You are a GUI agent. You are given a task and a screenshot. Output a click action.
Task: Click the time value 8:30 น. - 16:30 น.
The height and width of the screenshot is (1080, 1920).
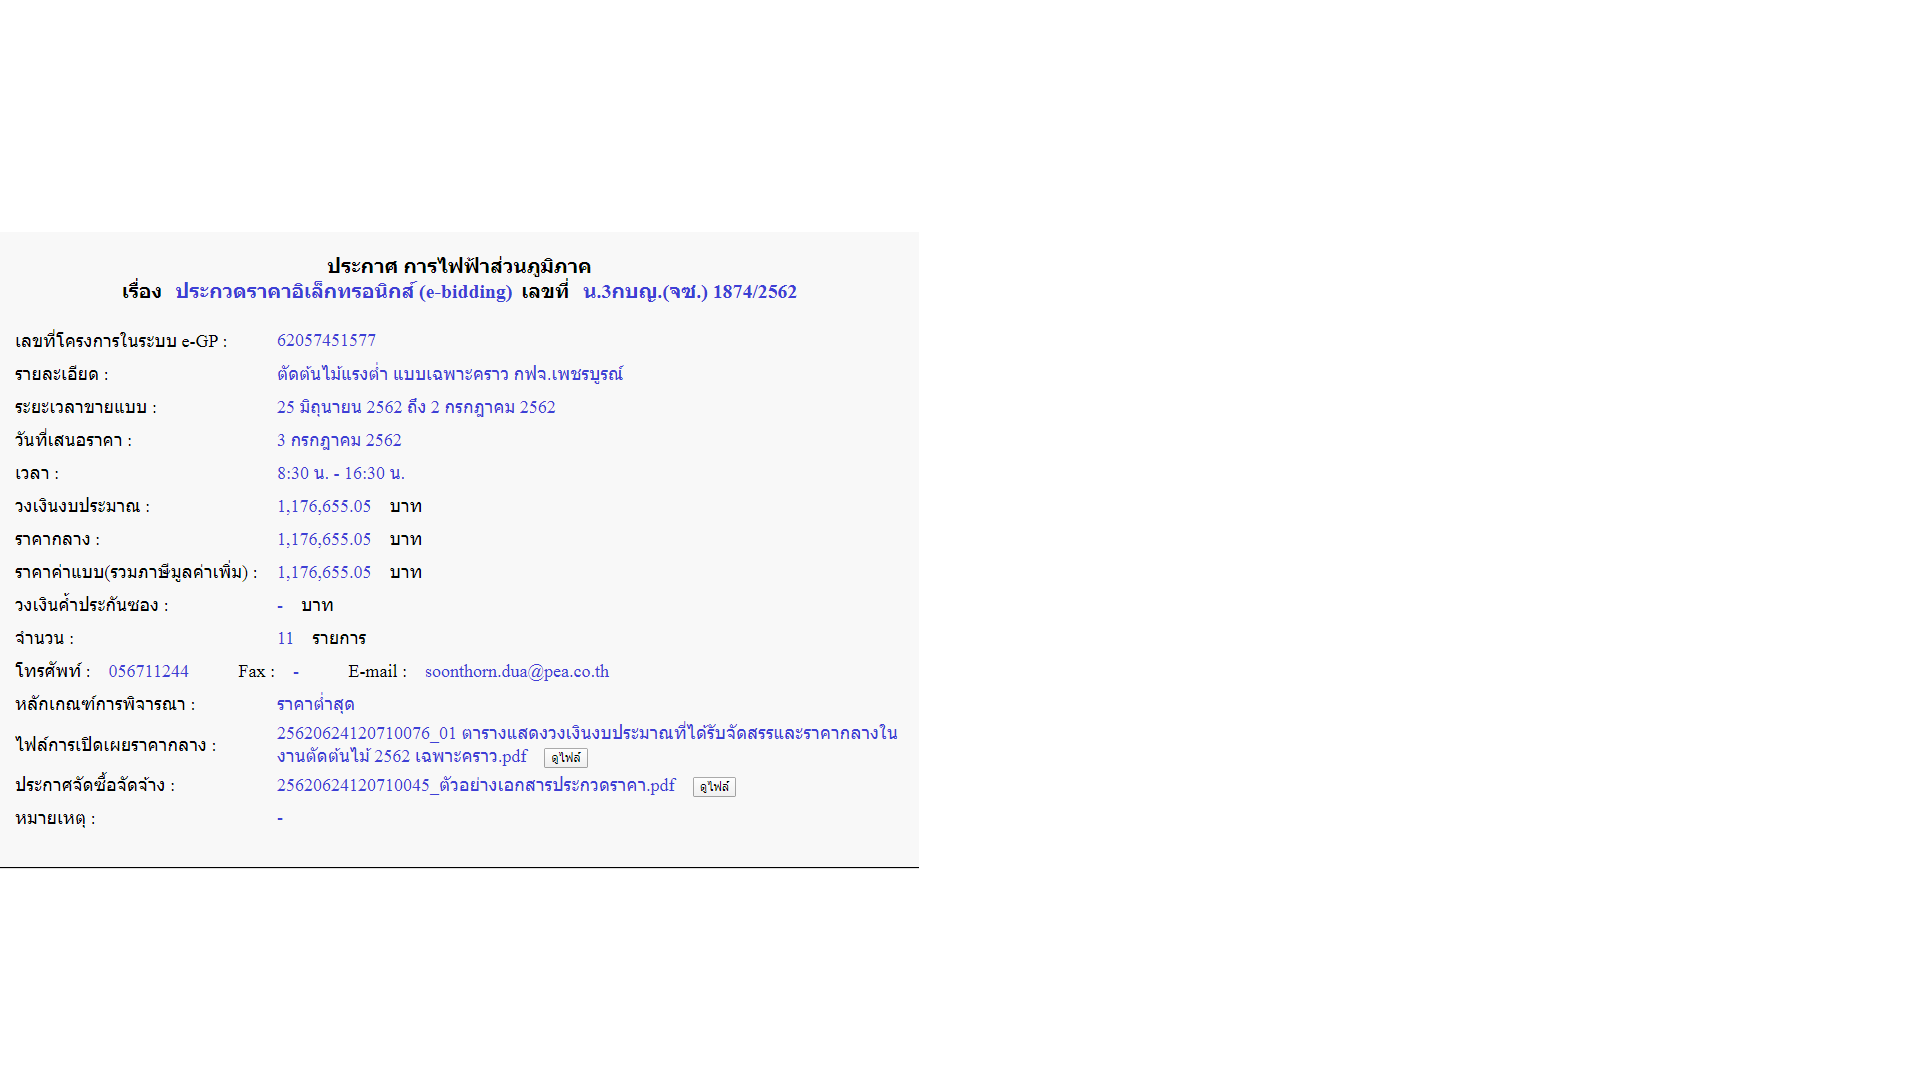click(x=341, y=473)
